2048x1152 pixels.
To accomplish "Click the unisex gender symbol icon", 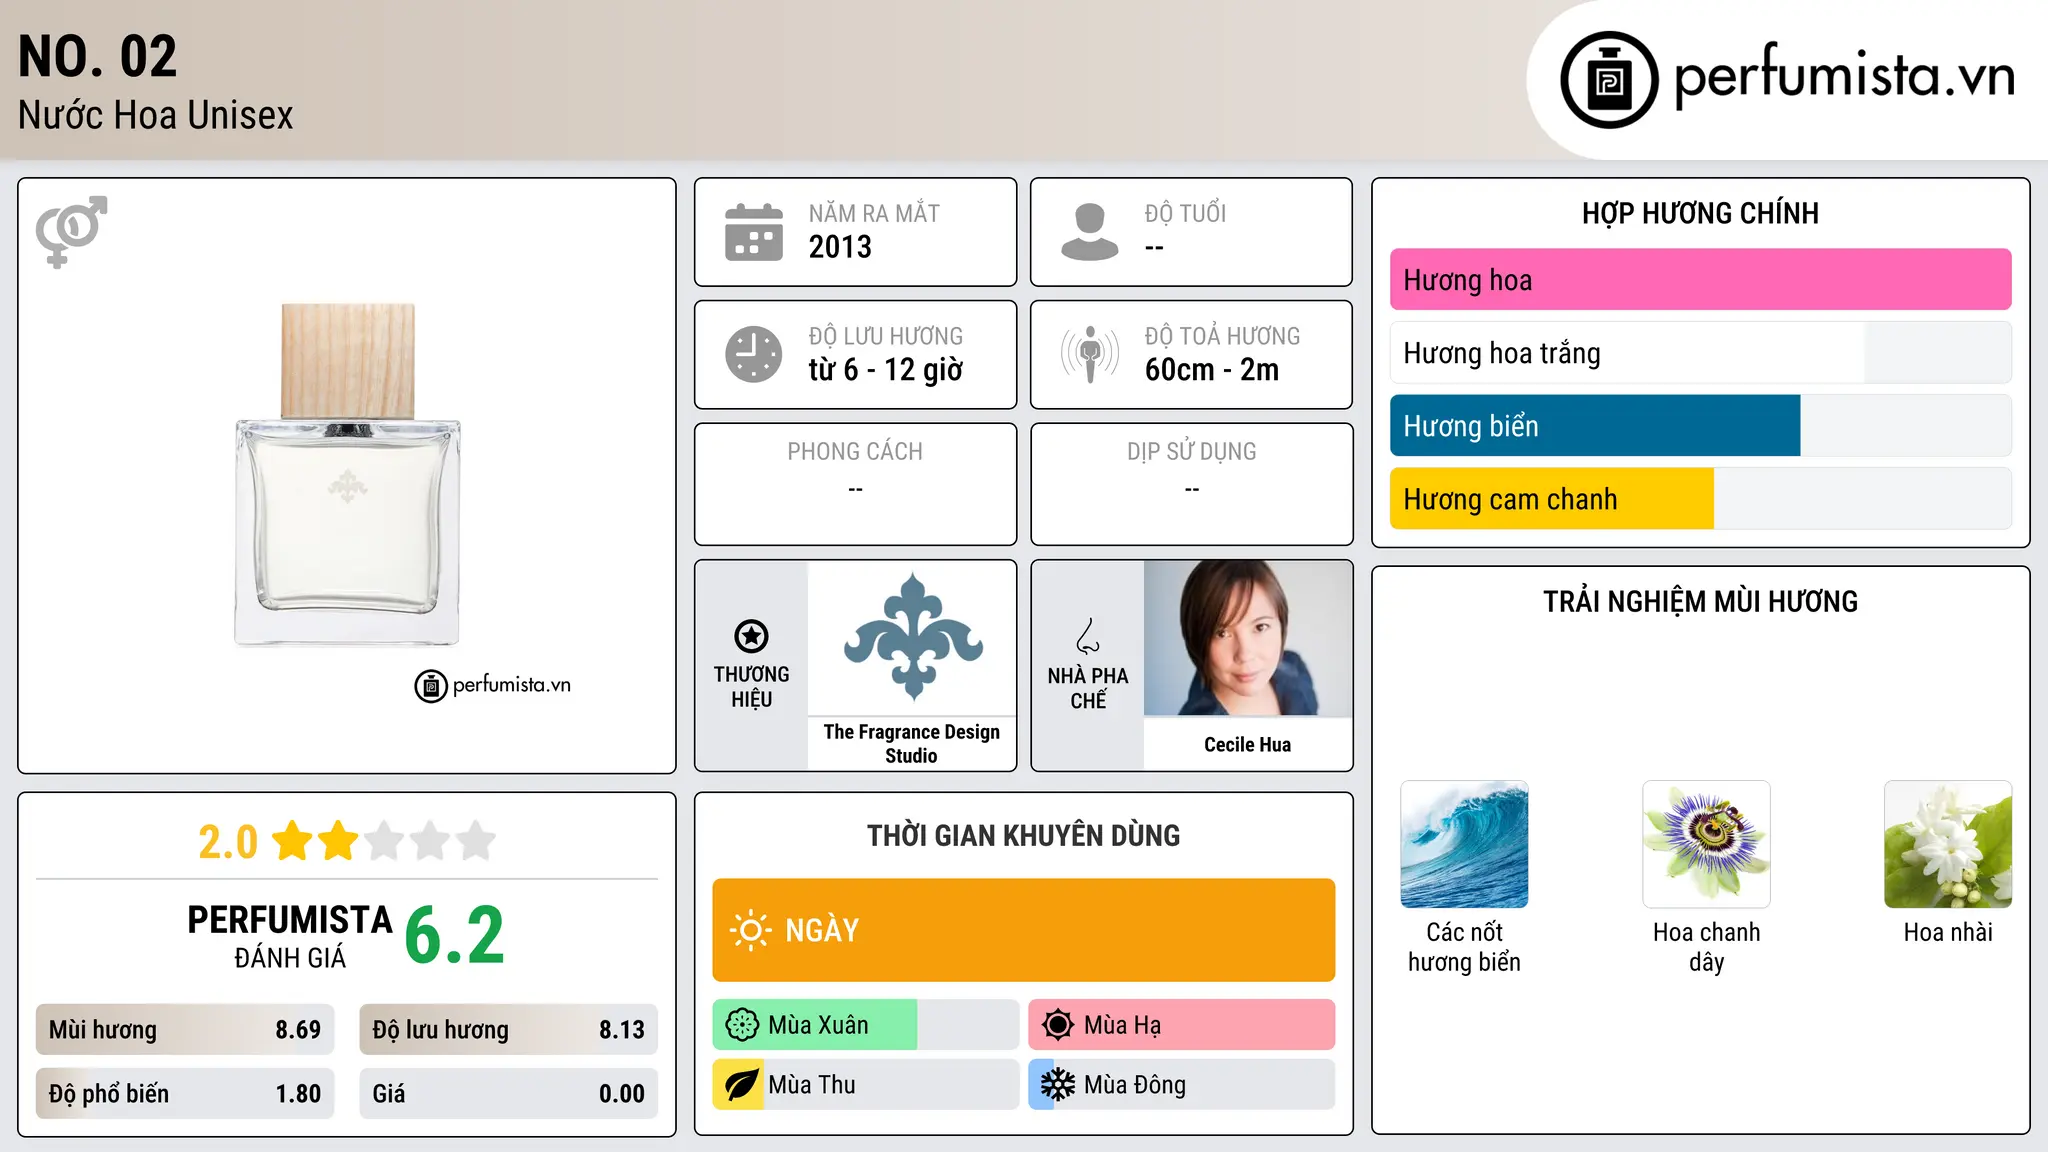I will coord(71,231).
